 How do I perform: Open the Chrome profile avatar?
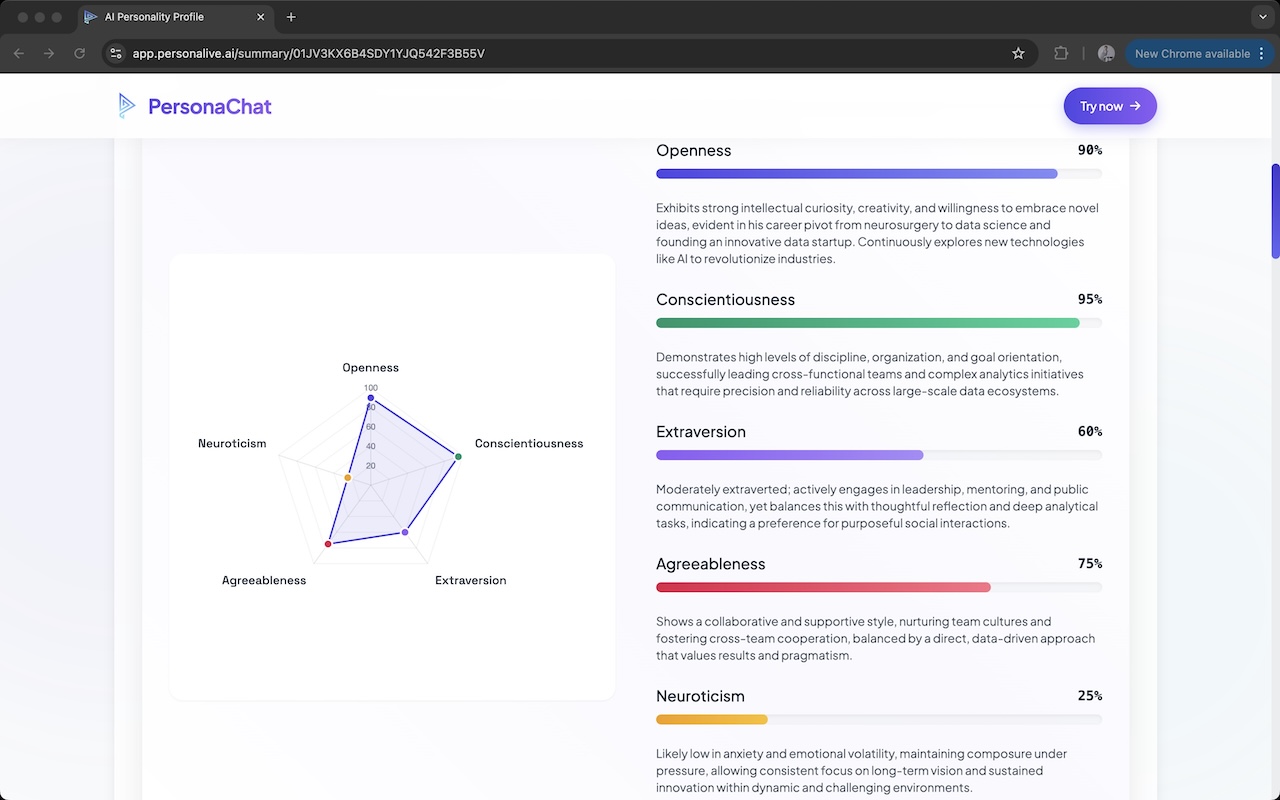1106,53
